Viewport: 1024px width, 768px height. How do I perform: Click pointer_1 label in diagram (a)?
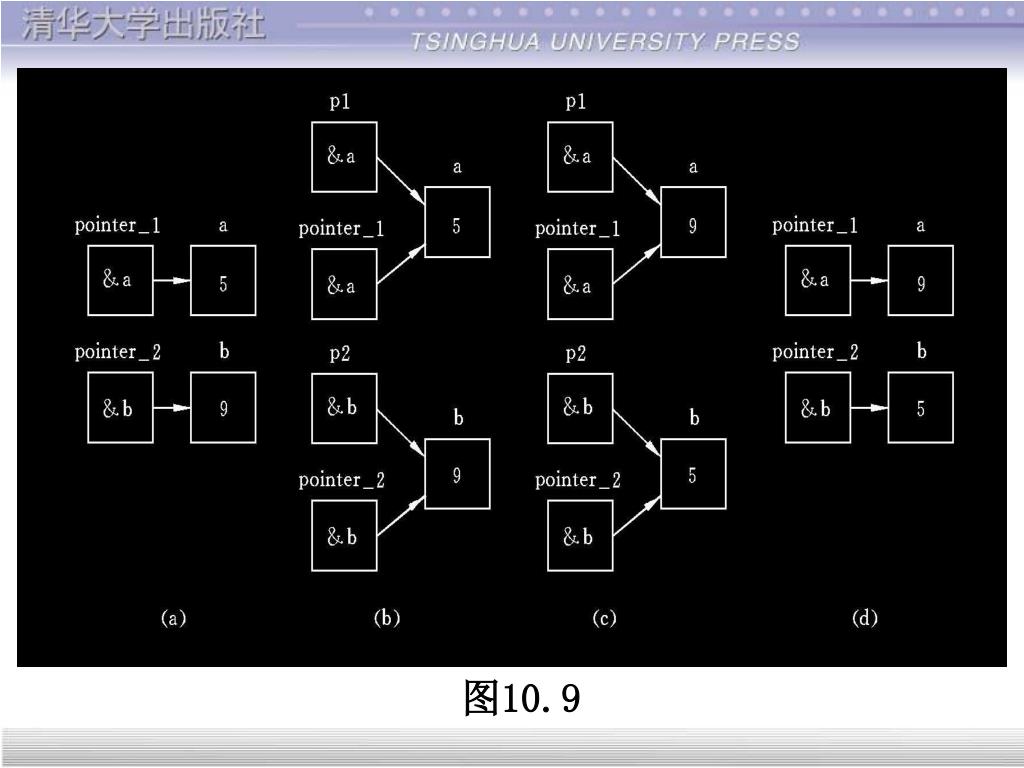pos(118,225)
